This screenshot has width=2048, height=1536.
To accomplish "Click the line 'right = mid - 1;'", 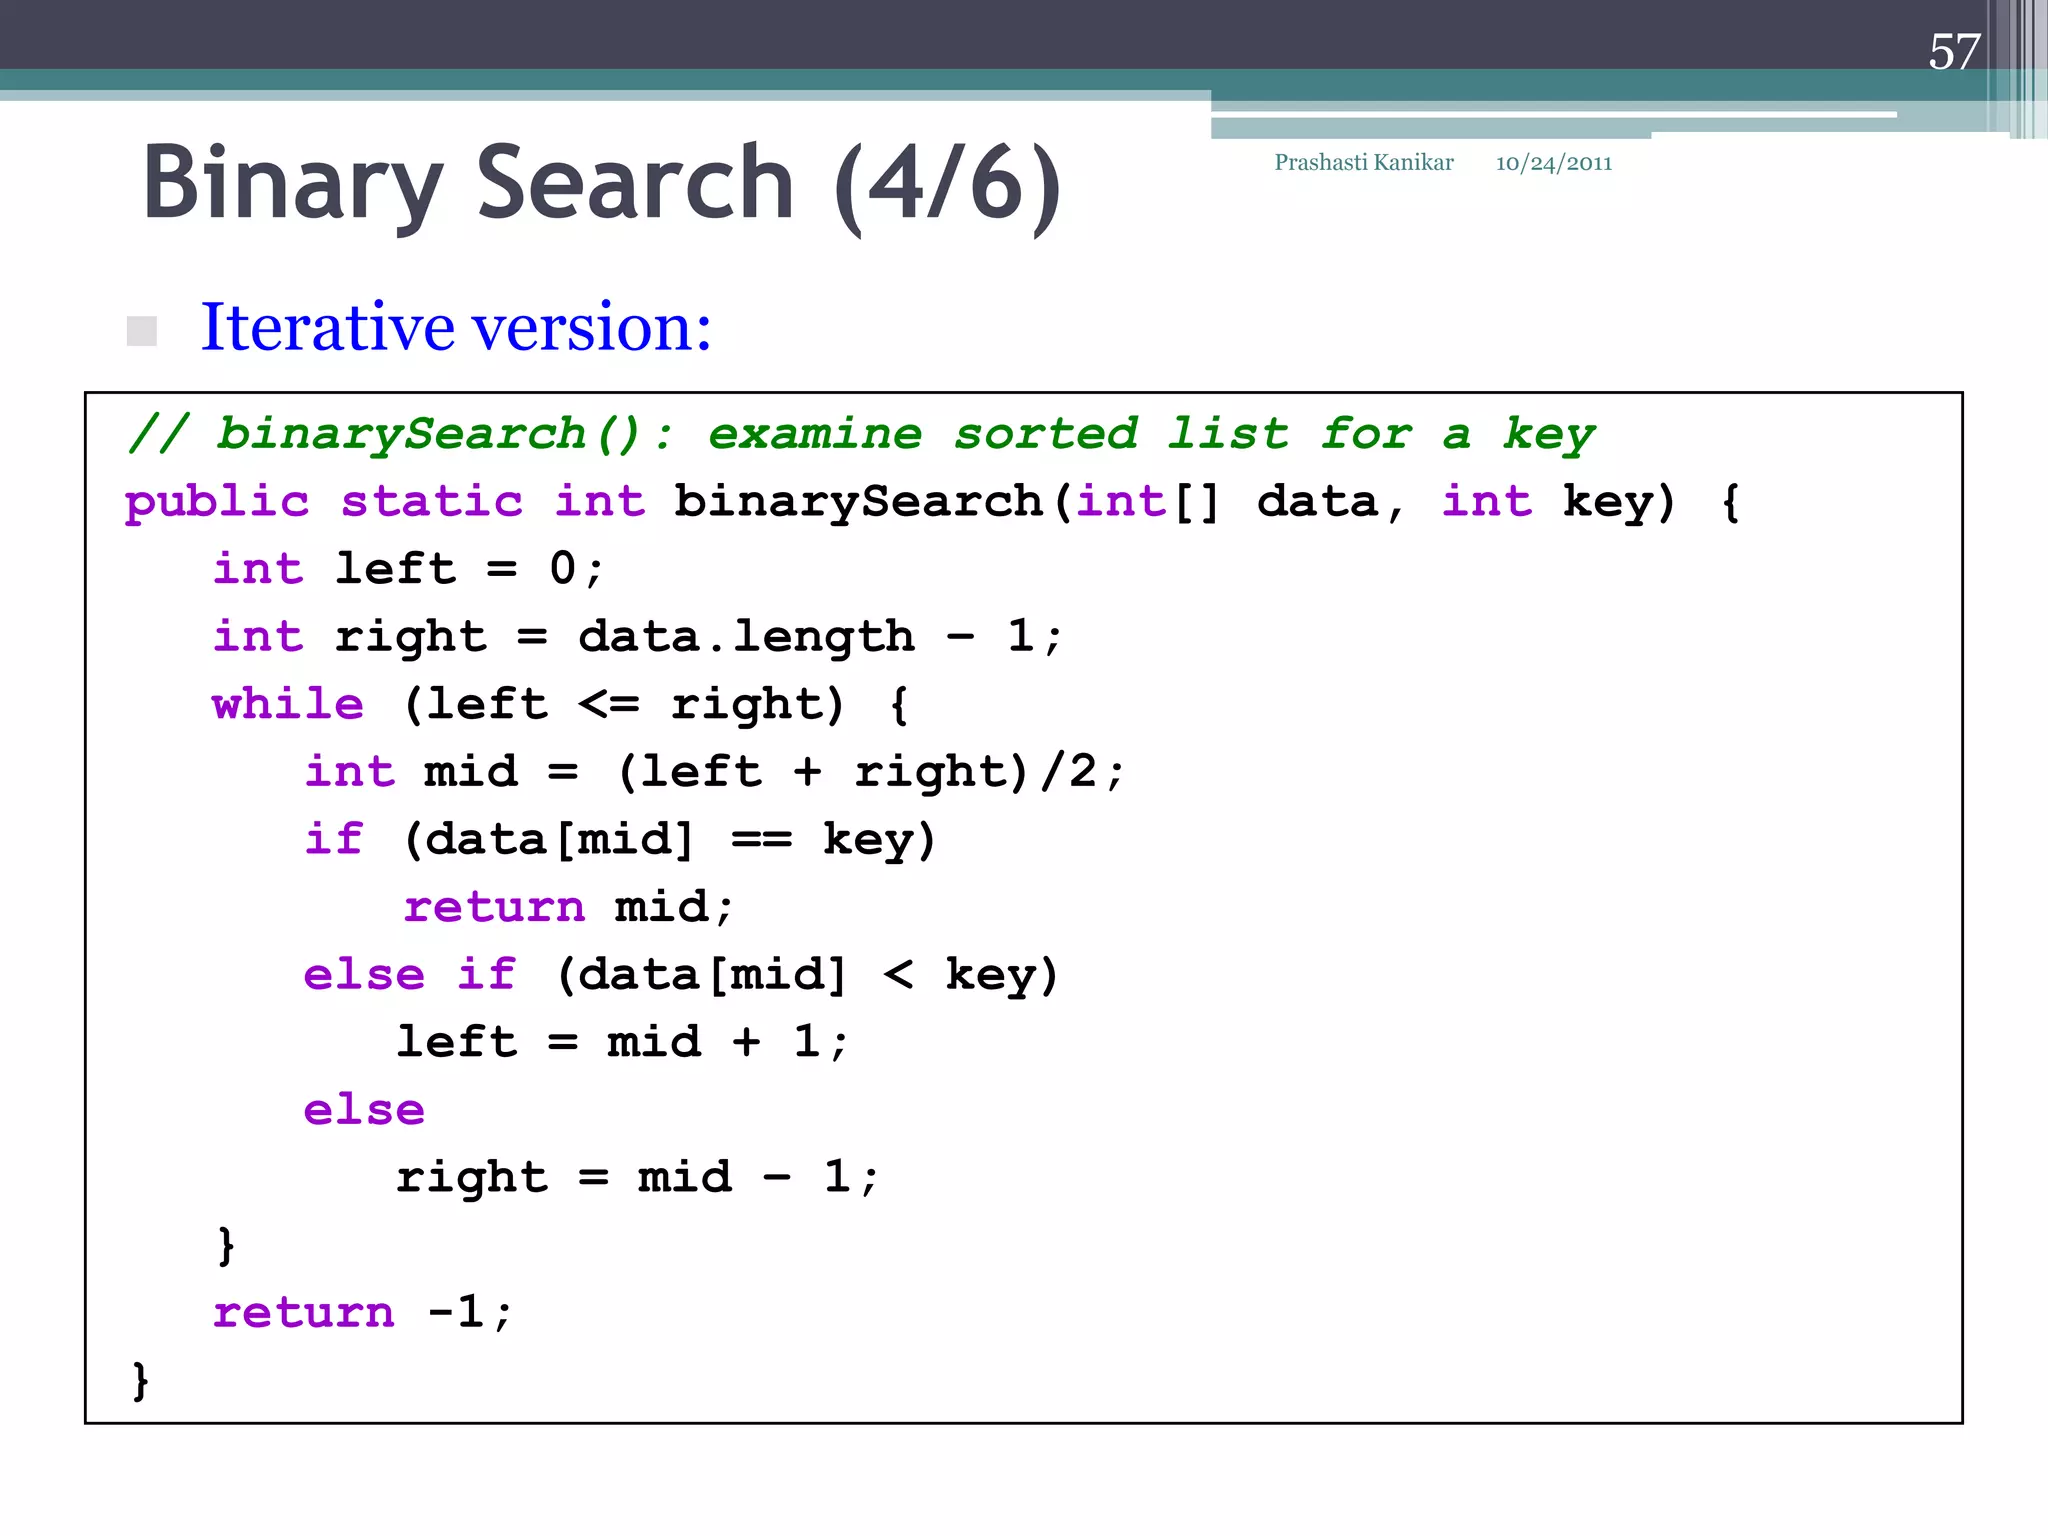I will [x=637, y=1178].
